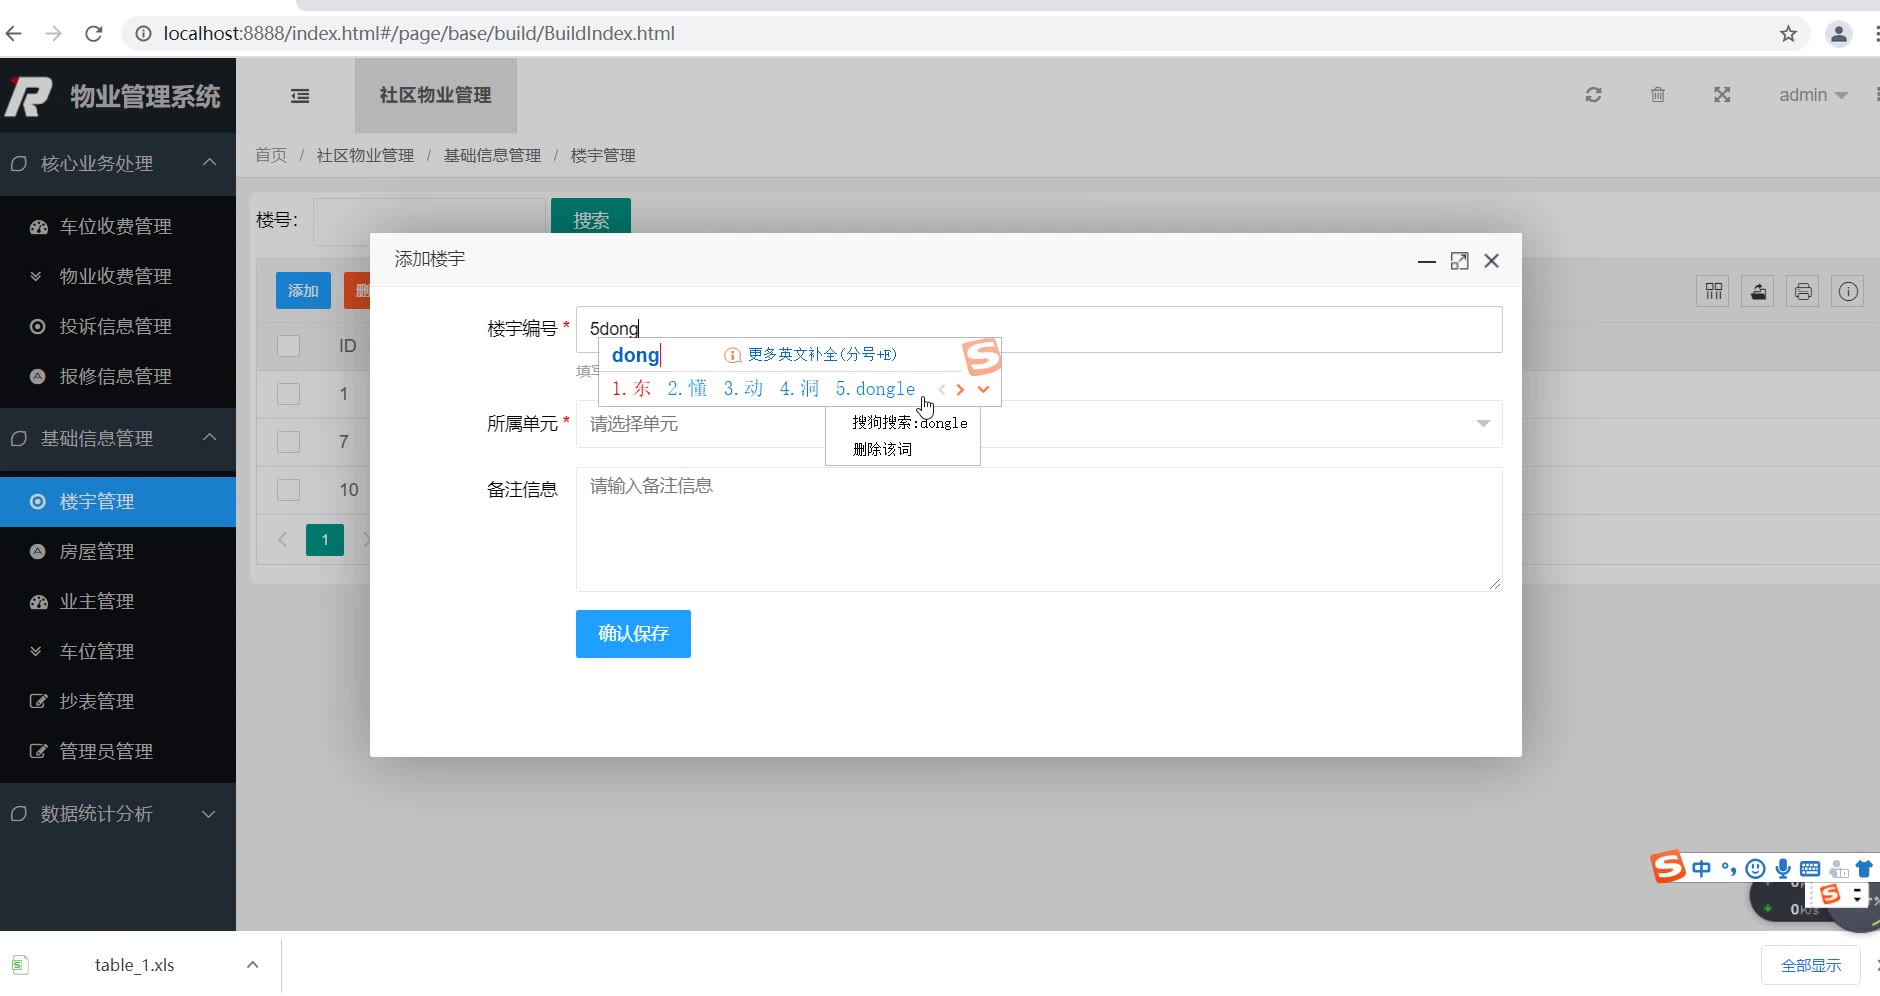Screen dimensions: 1880x996
Task: Check the select-all checkbox in table header
Action: click(289, 346)
